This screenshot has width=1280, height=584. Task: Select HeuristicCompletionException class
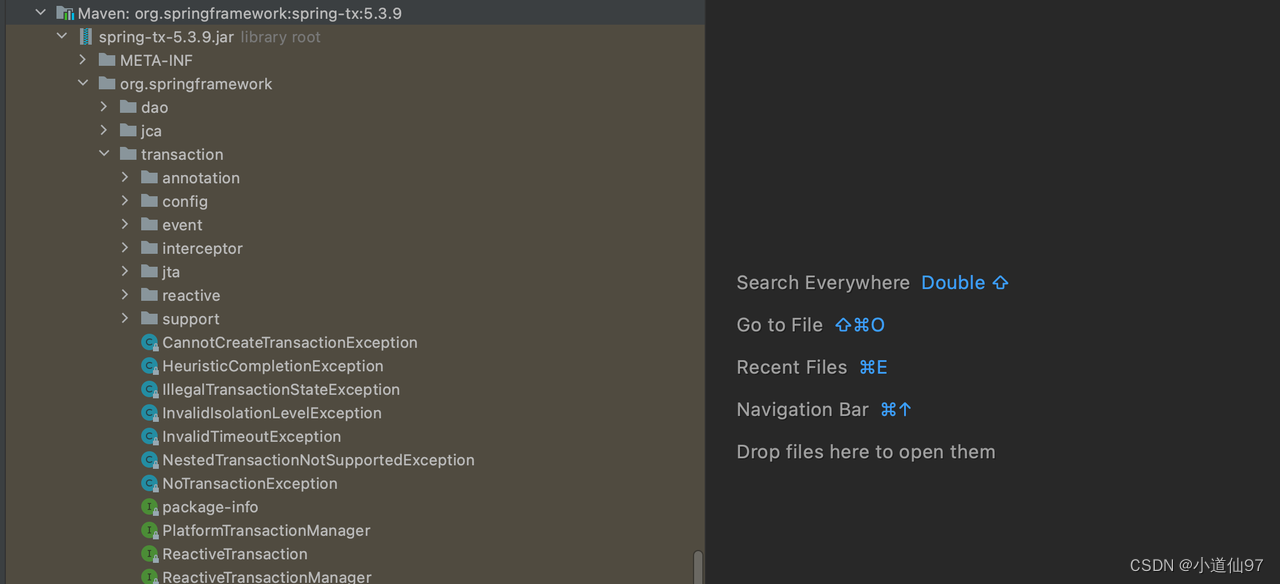273,366
